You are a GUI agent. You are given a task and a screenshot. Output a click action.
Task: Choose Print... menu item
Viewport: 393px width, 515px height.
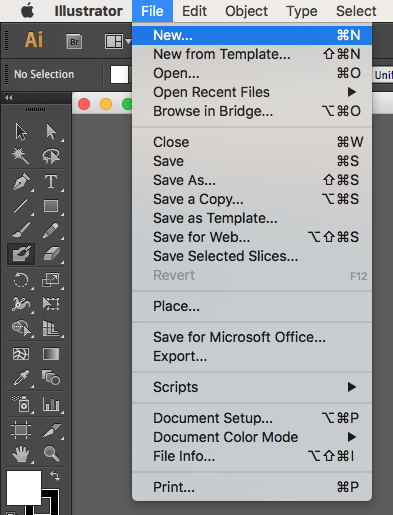(252, 487)
